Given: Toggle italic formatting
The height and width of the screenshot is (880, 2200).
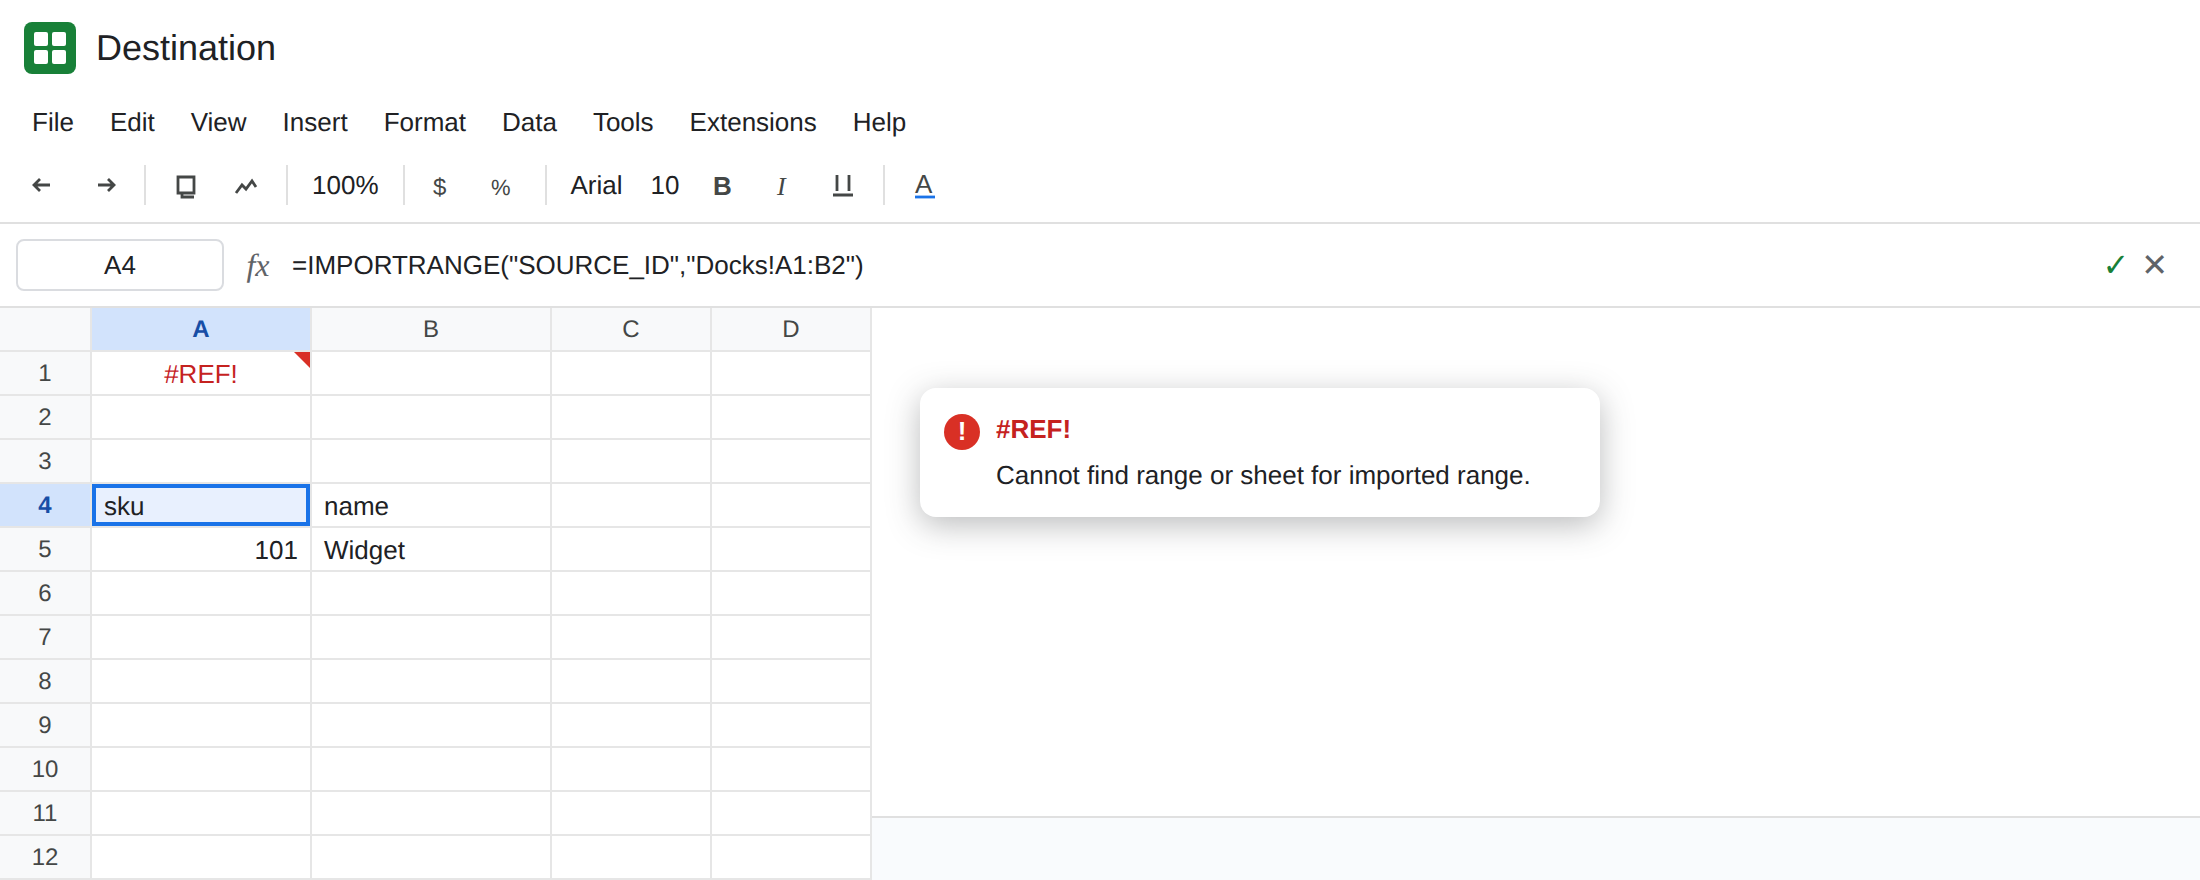Looking at the screenshot, I should (x=781, y=186).
